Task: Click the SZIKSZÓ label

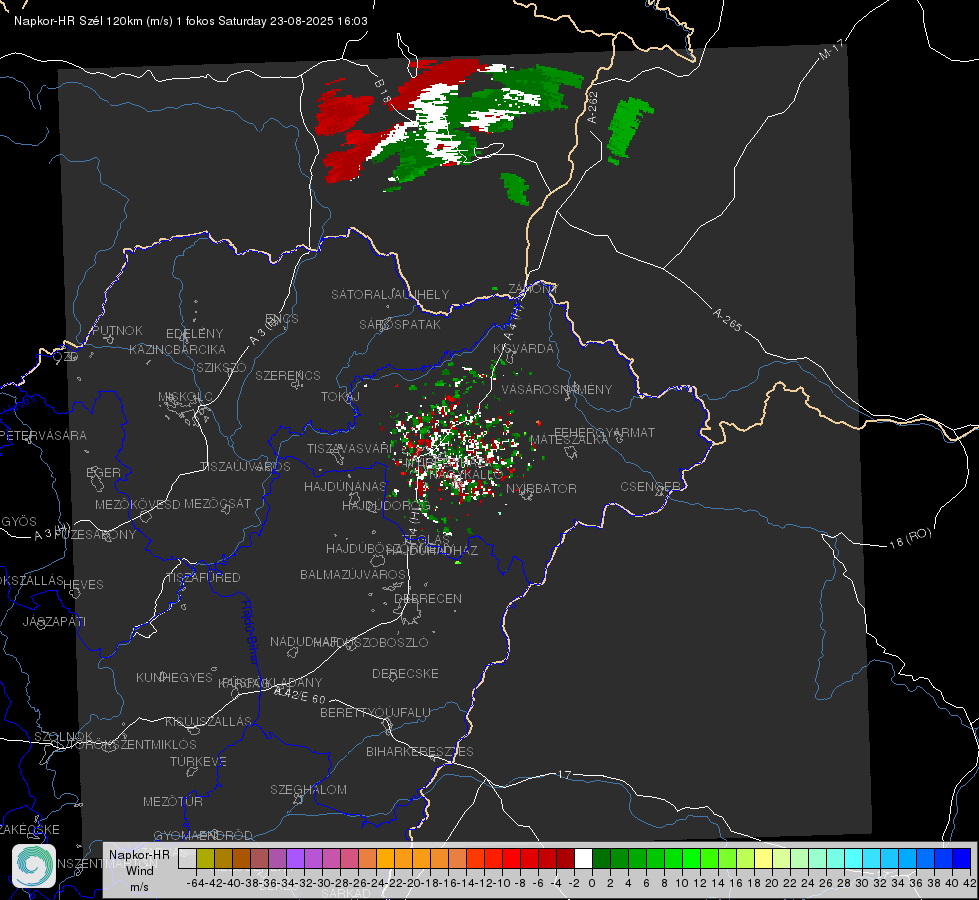Action: [x=221, y=367]
